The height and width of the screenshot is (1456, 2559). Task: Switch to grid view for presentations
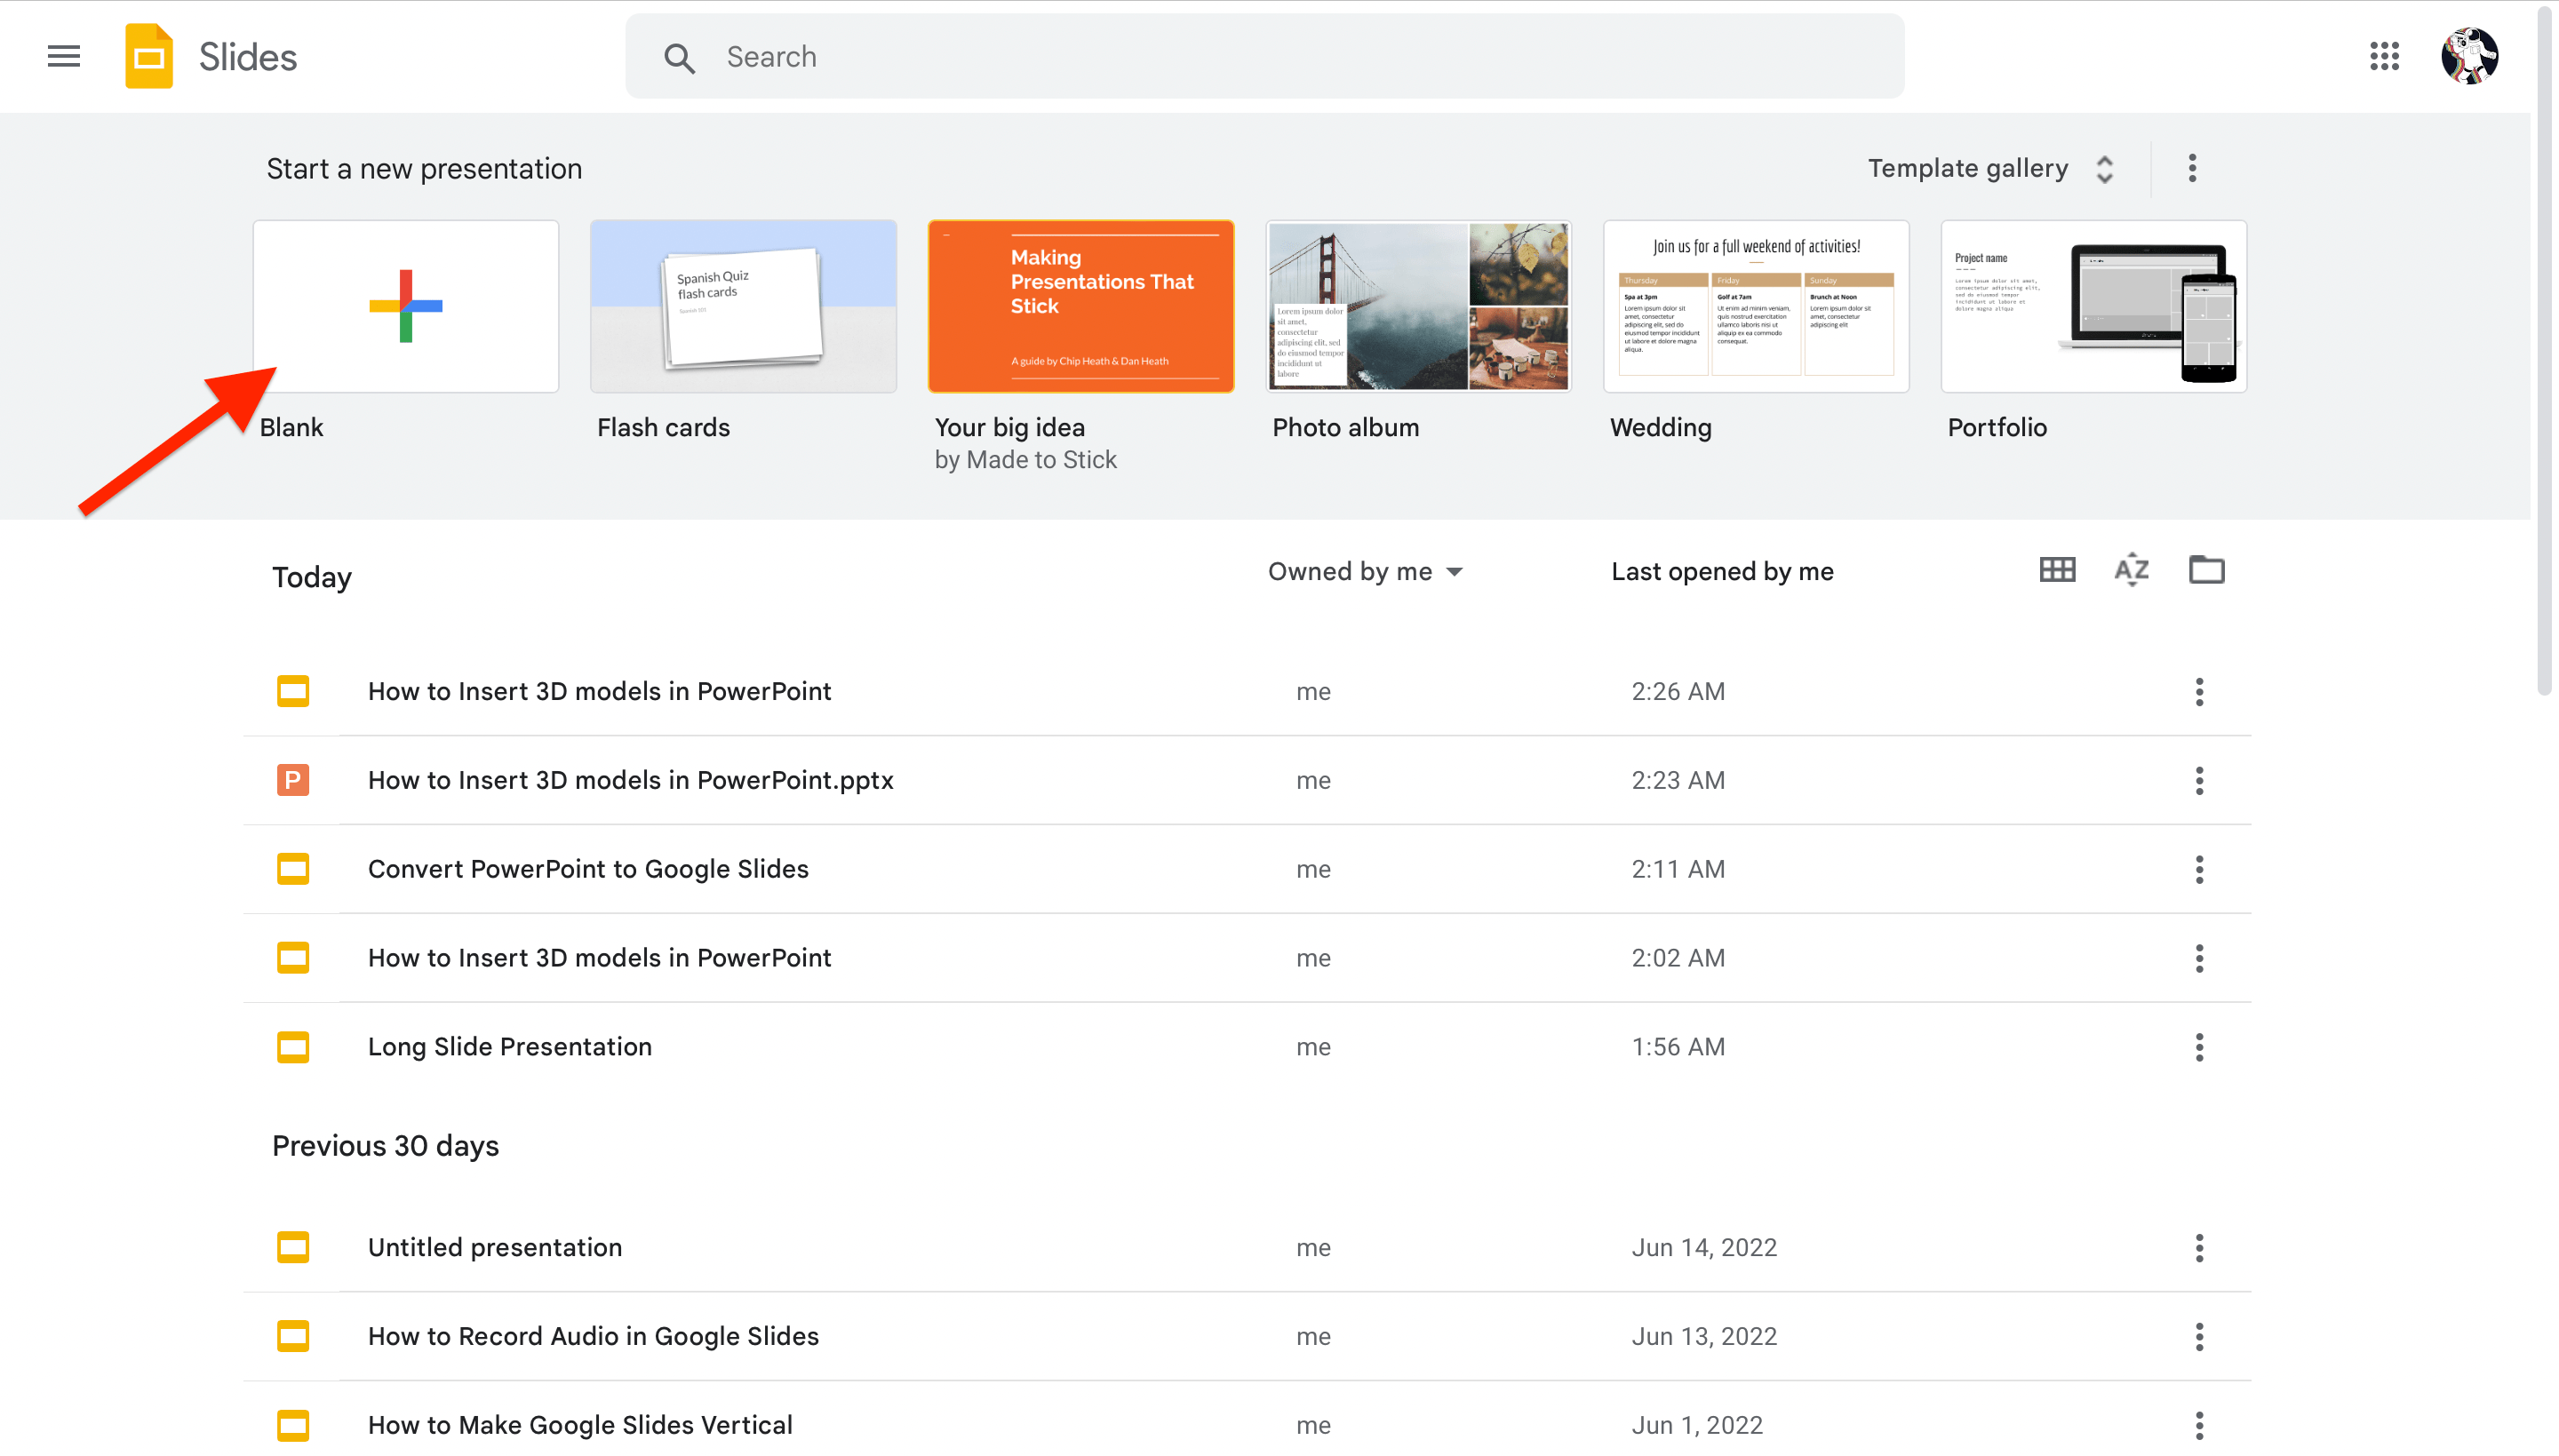(2056, 570)
